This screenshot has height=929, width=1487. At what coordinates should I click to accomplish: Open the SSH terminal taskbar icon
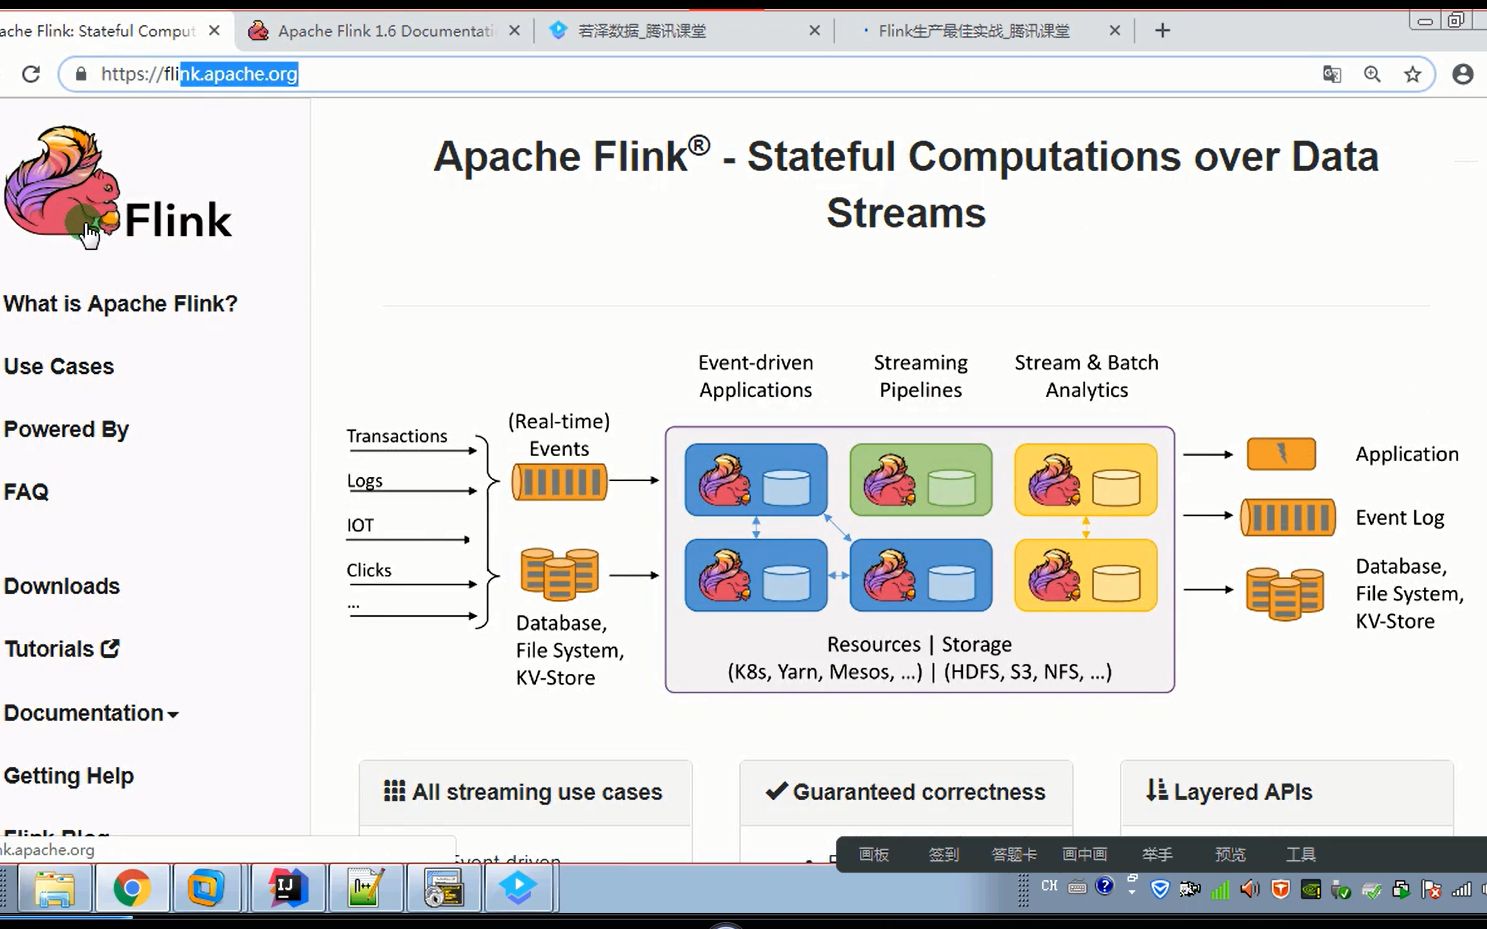[443, 888]
